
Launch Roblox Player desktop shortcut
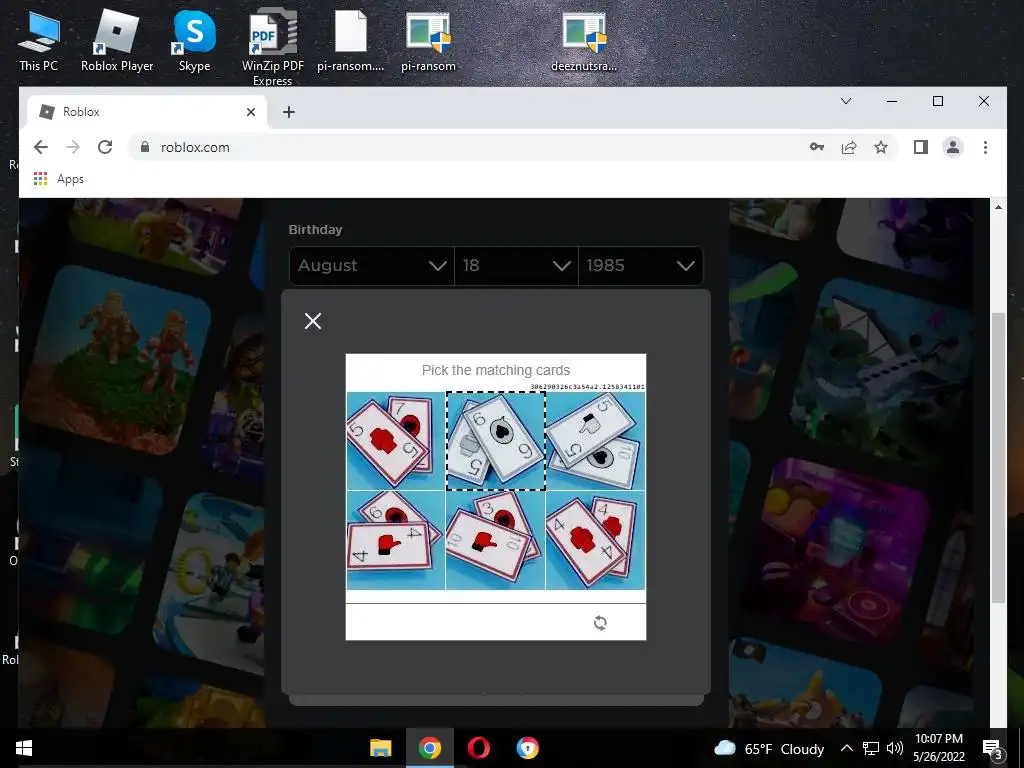(x=117, y=40)
